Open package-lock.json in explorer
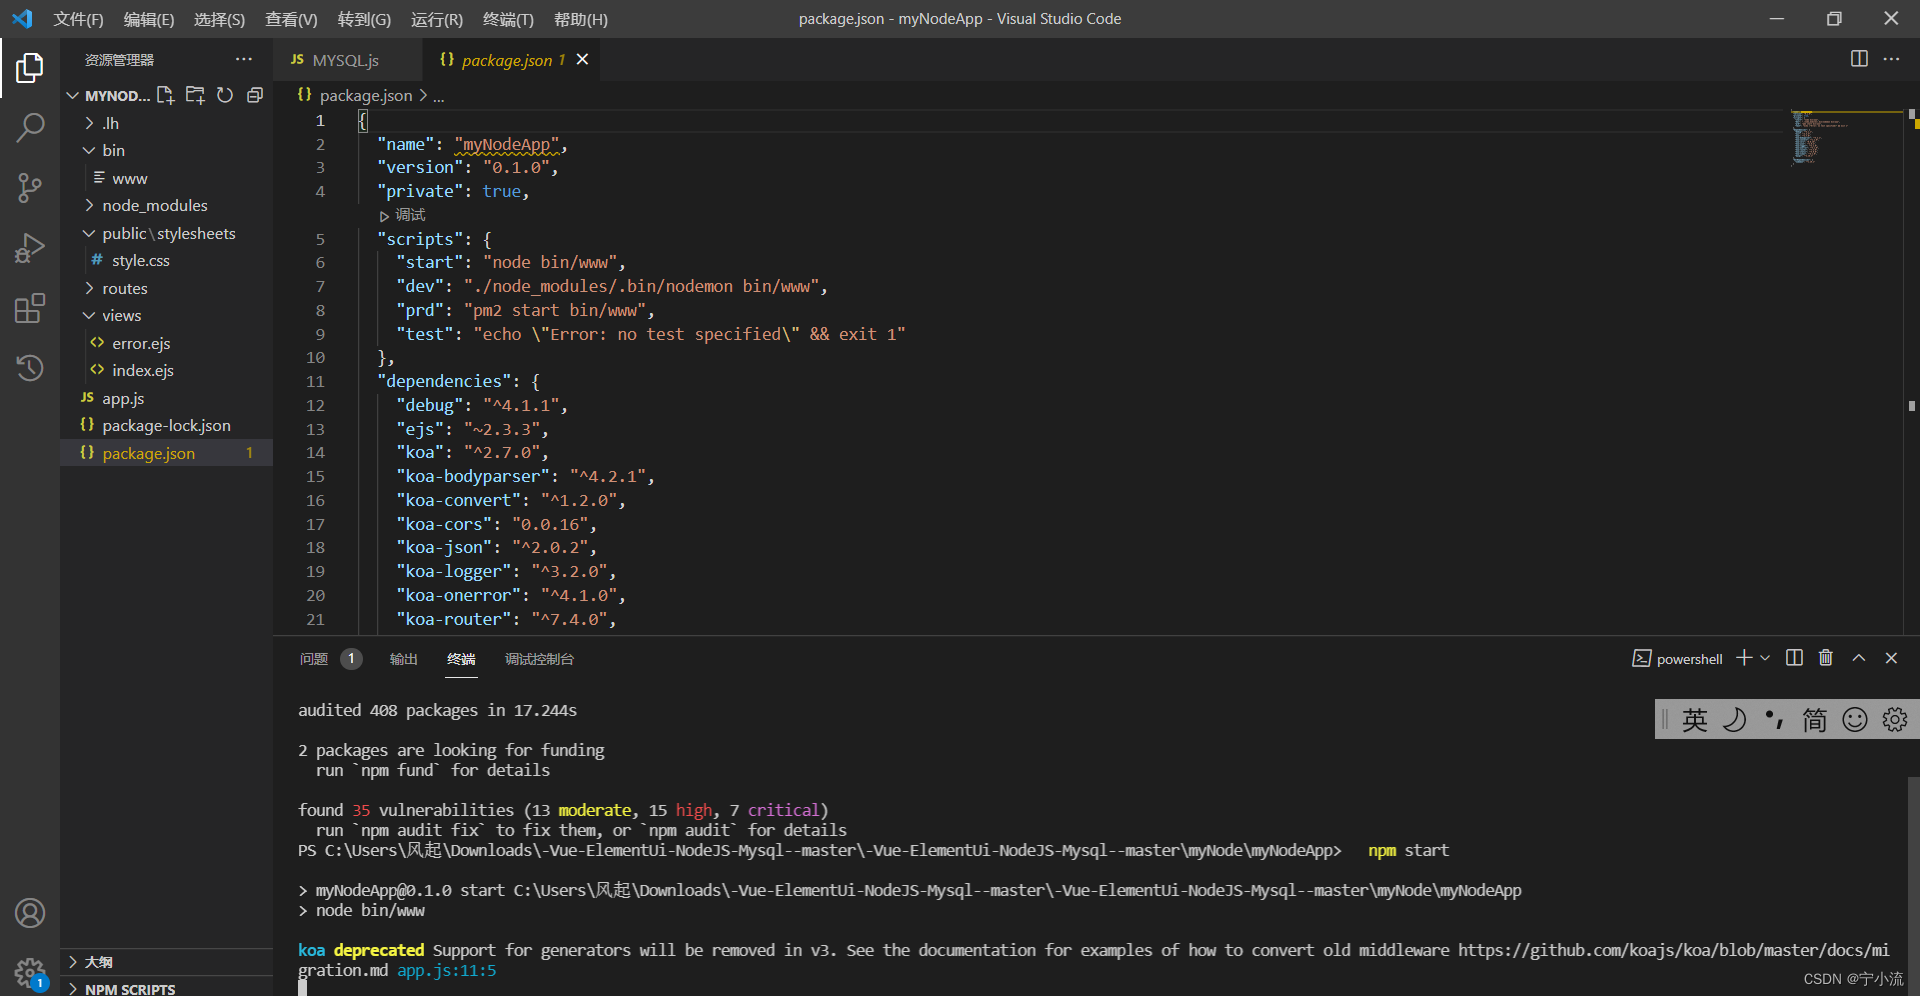This screenshot has width=1920, height=996. point(166,425)
